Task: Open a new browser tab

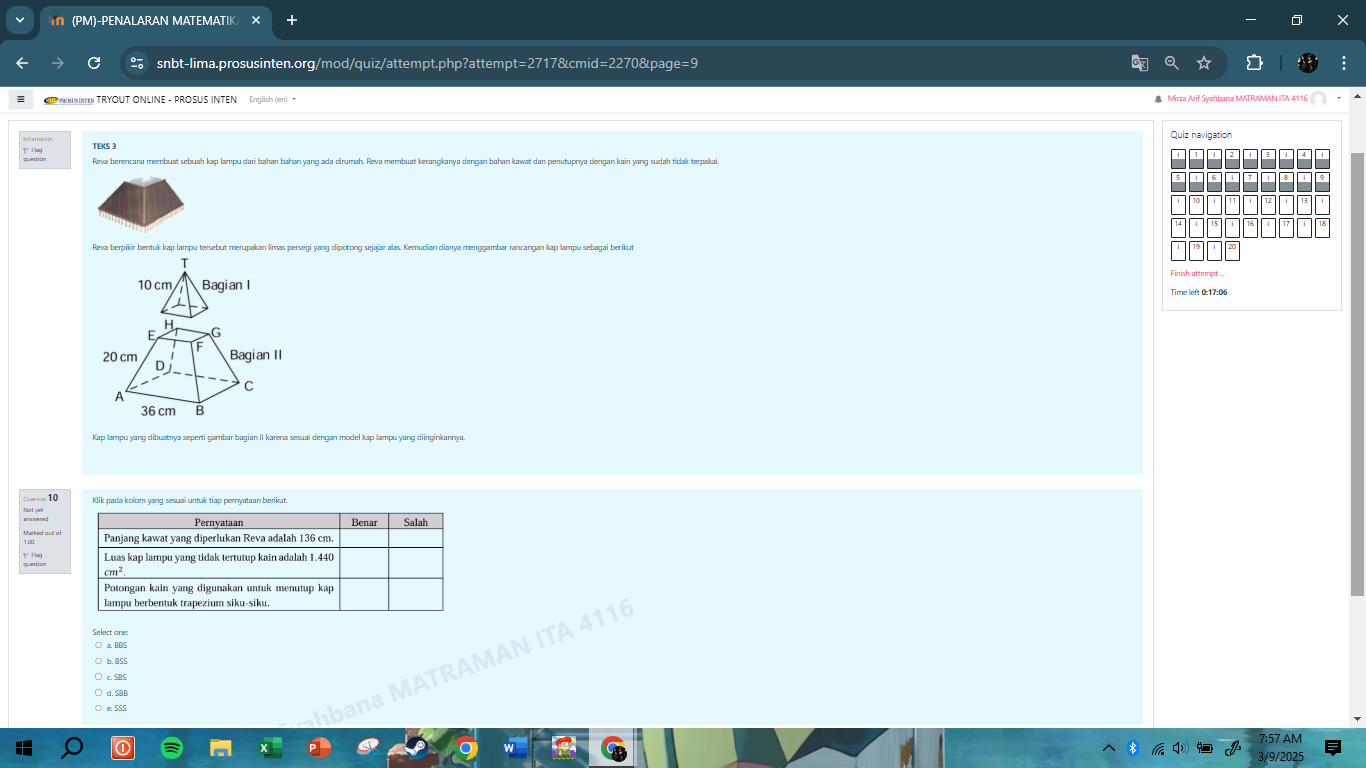Action: [291, 20]
